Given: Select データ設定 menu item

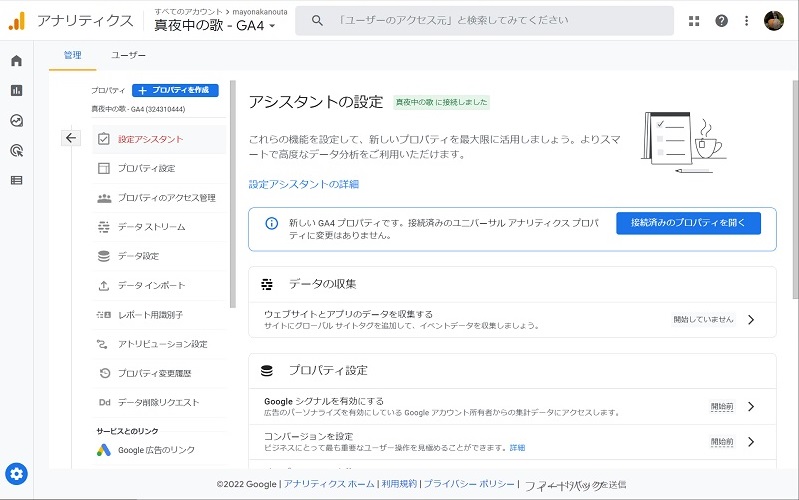Looking at the screenshot, I should pyautogui.click(x=159, y=256).
